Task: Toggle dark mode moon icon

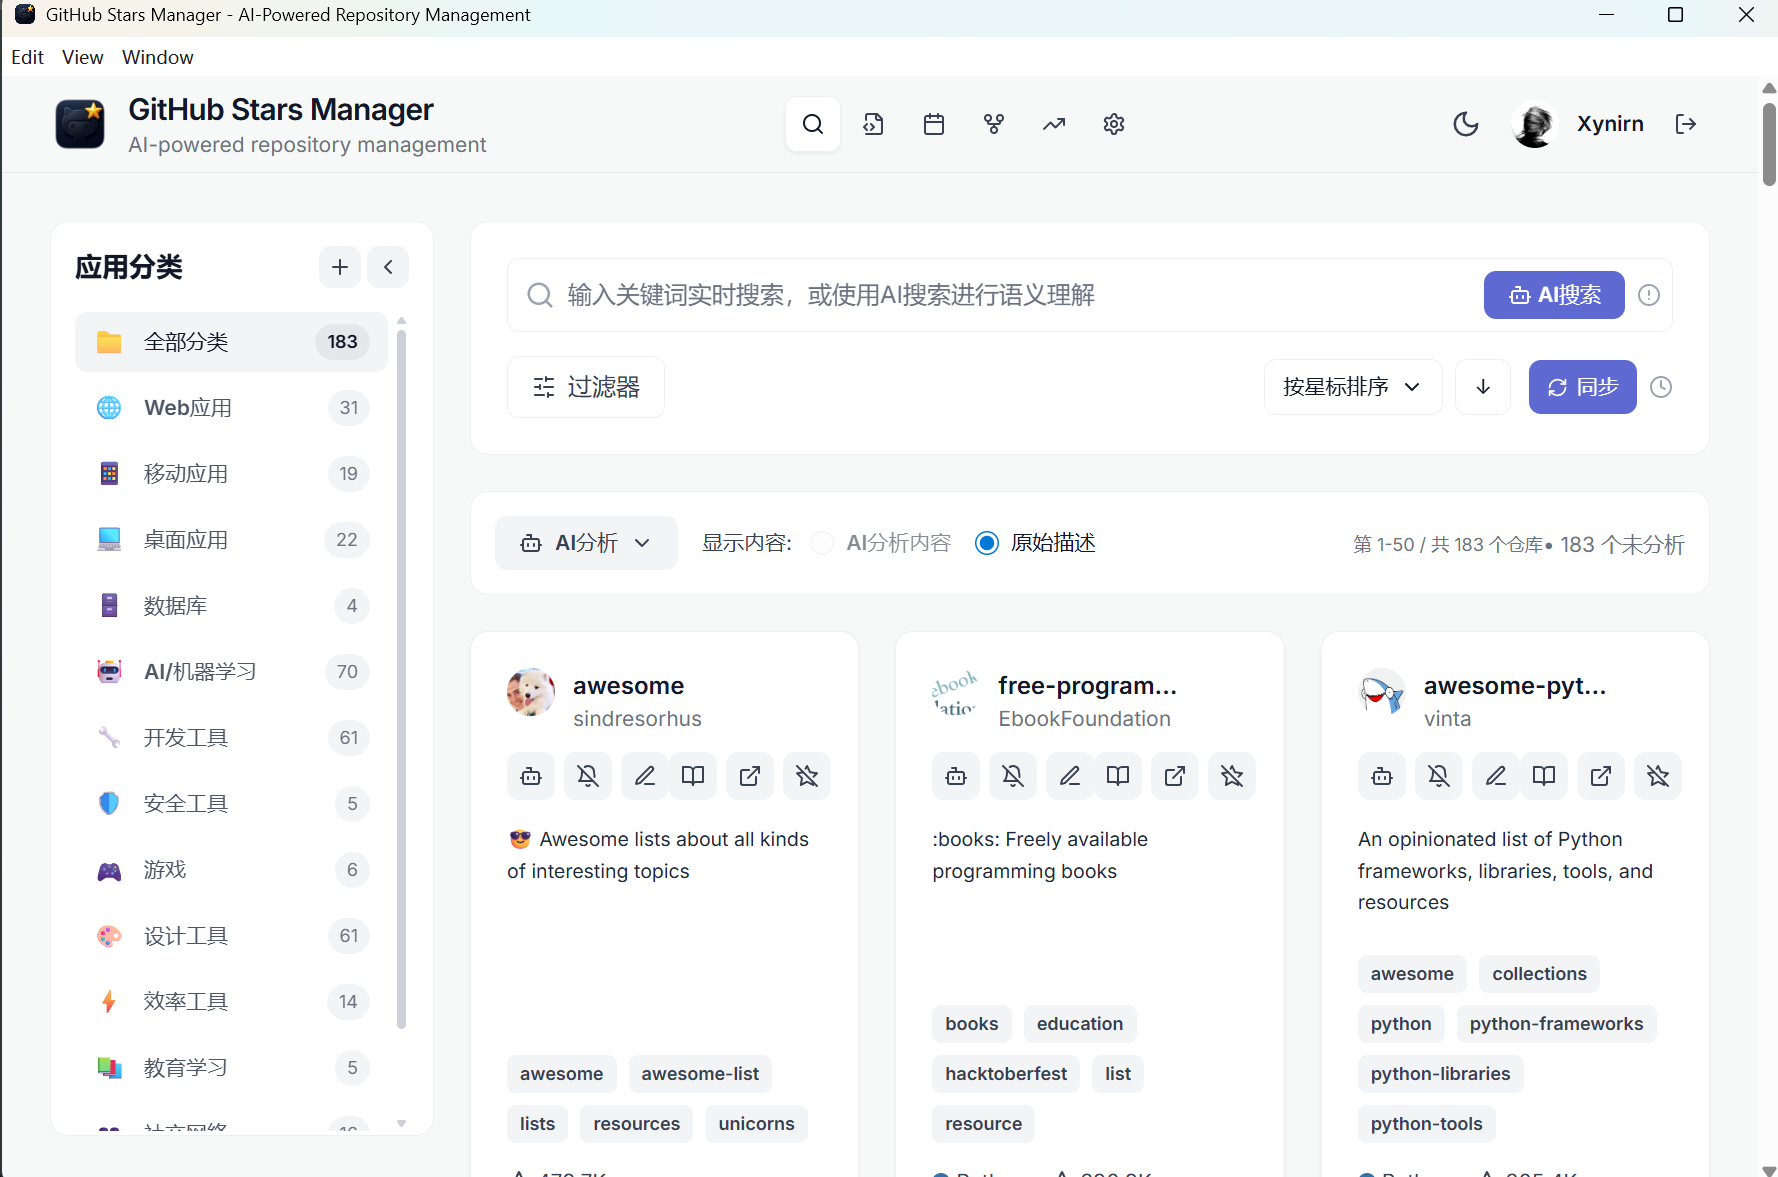Action: pos(1466,124)
